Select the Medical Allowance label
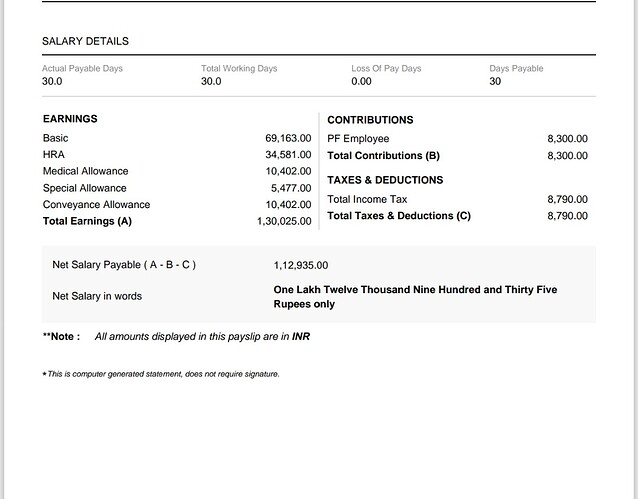Viewport: 638px width, 499px height. click(85, 171)
